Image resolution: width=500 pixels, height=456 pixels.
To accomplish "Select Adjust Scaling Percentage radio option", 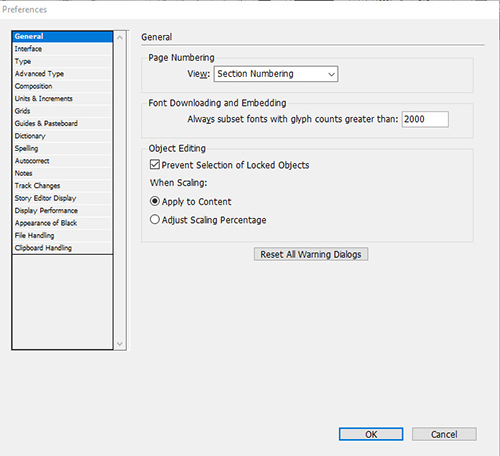I will click(x=155, y=220).
